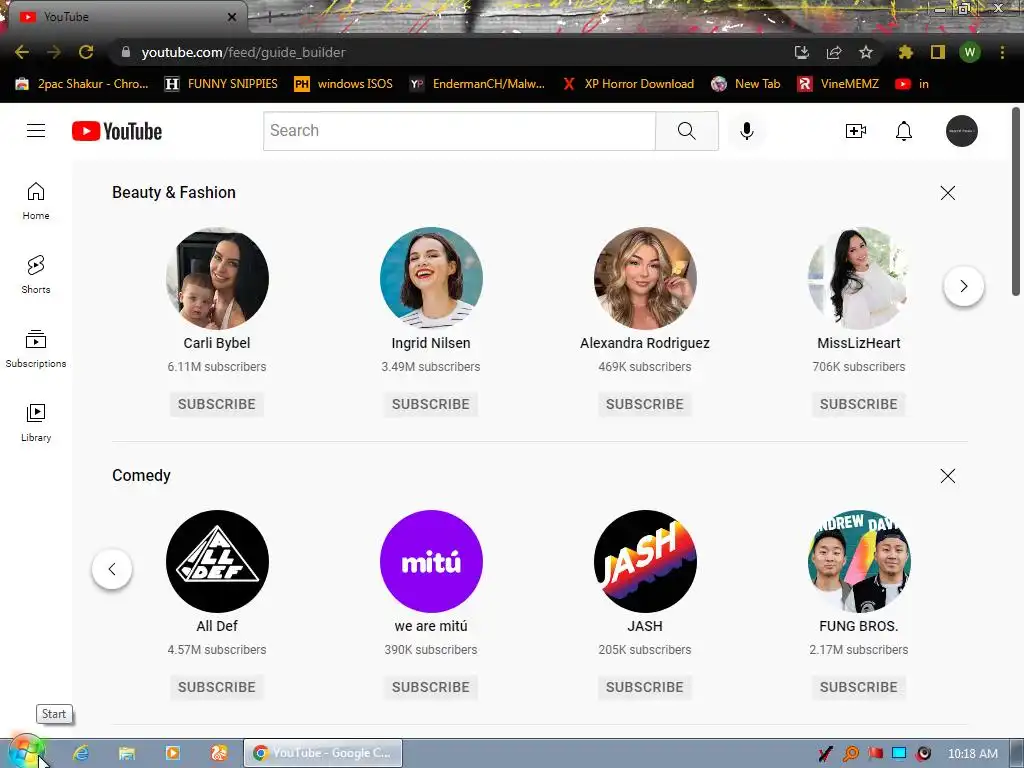Show next Beauty & Fashion channels
This screenshot has width=1024, height=768.
click(963, 286)
